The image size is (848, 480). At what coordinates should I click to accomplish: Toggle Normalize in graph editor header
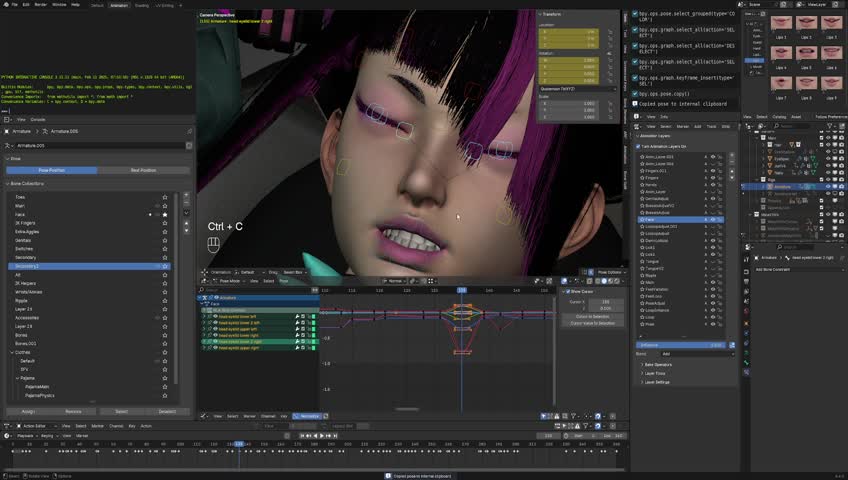pyautogui.click(x=307, y=416)
